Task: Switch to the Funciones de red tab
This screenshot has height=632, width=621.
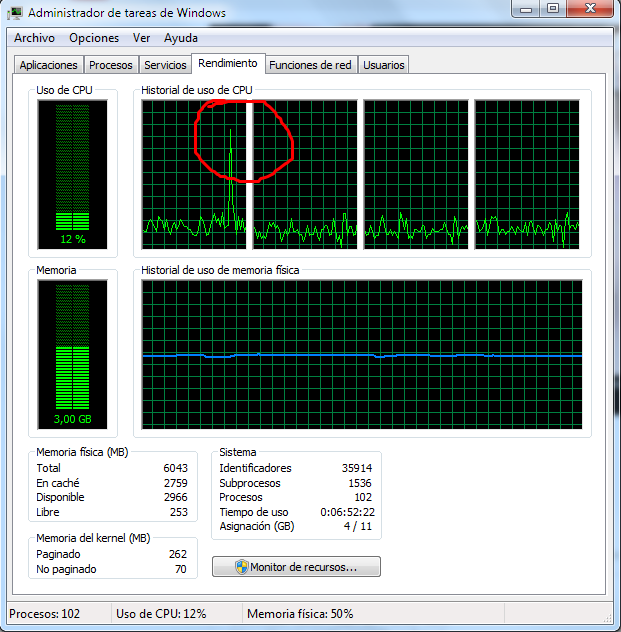Action: [x=310, y=65]
